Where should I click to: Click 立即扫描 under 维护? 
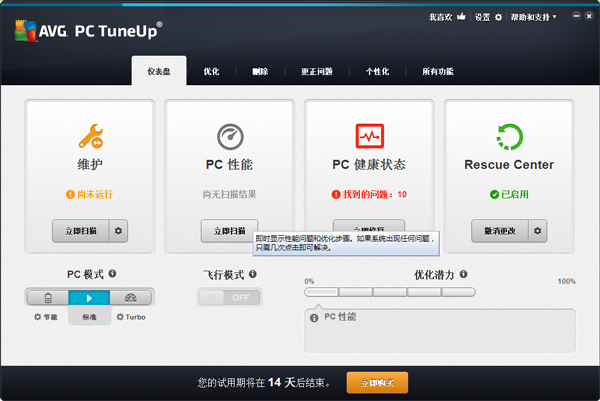(81, 231)
